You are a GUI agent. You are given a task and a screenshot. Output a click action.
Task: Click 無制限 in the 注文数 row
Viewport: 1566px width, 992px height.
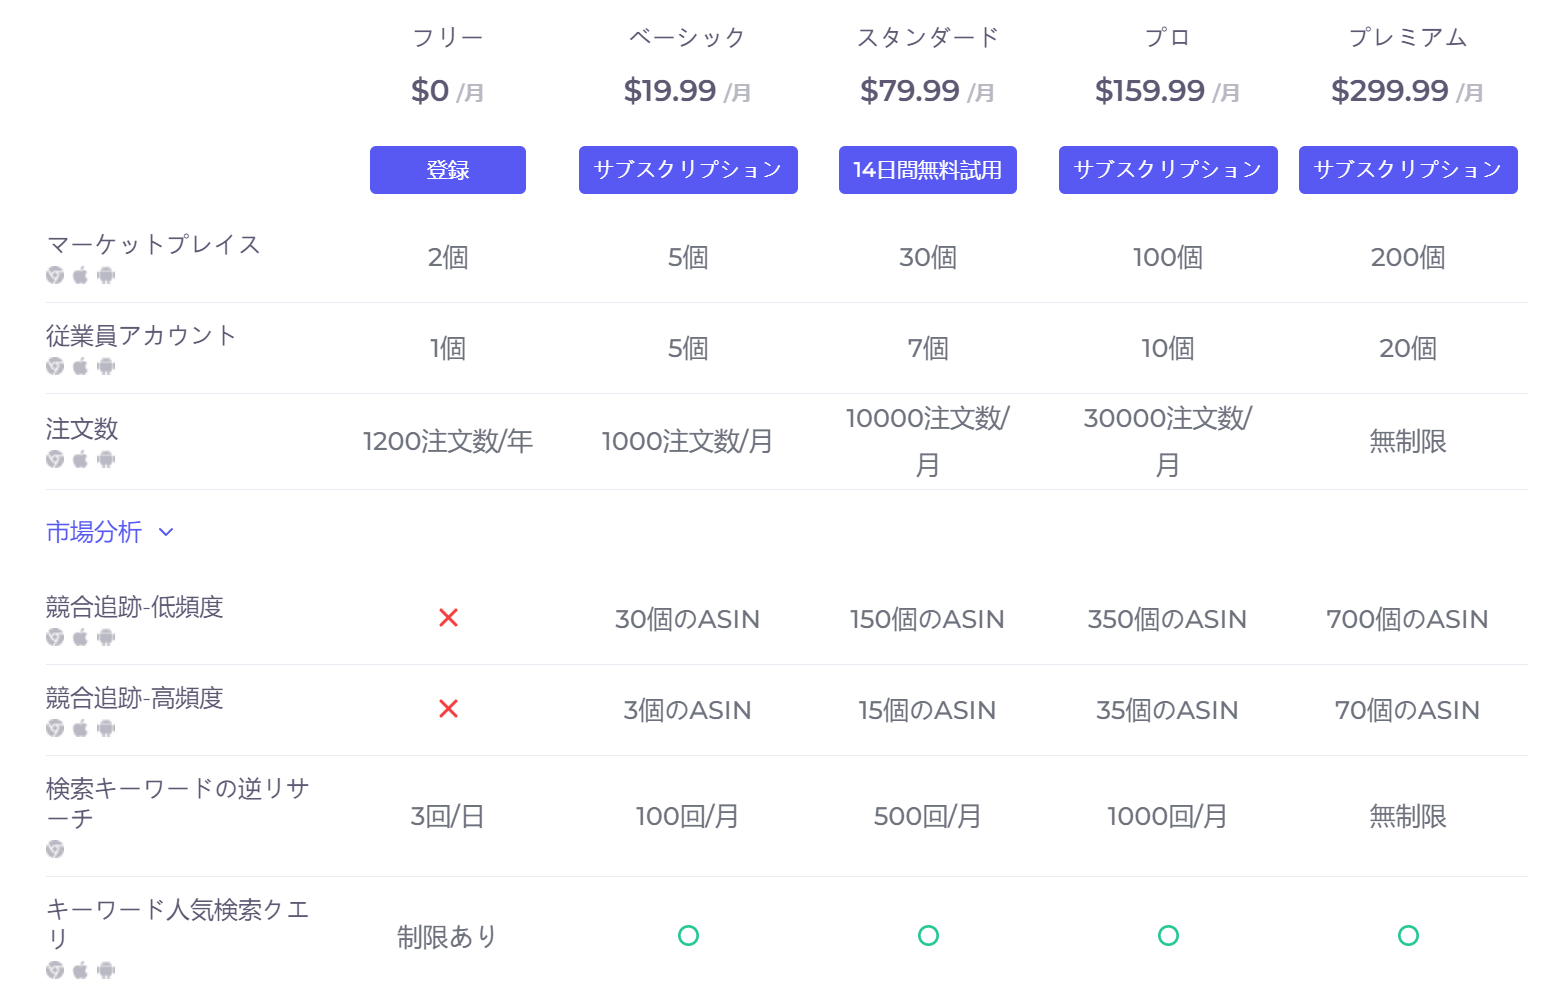(x=1408, y=441)
